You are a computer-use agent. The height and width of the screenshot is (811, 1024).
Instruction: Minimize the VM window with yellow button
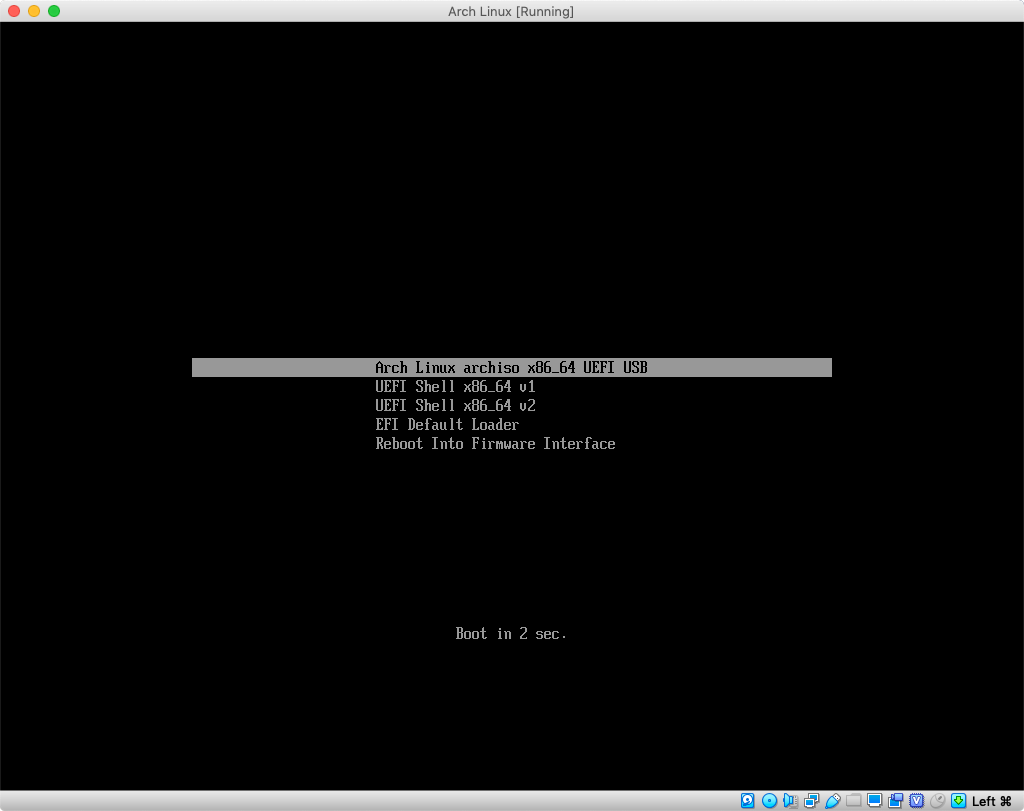[x=34, y=11]
